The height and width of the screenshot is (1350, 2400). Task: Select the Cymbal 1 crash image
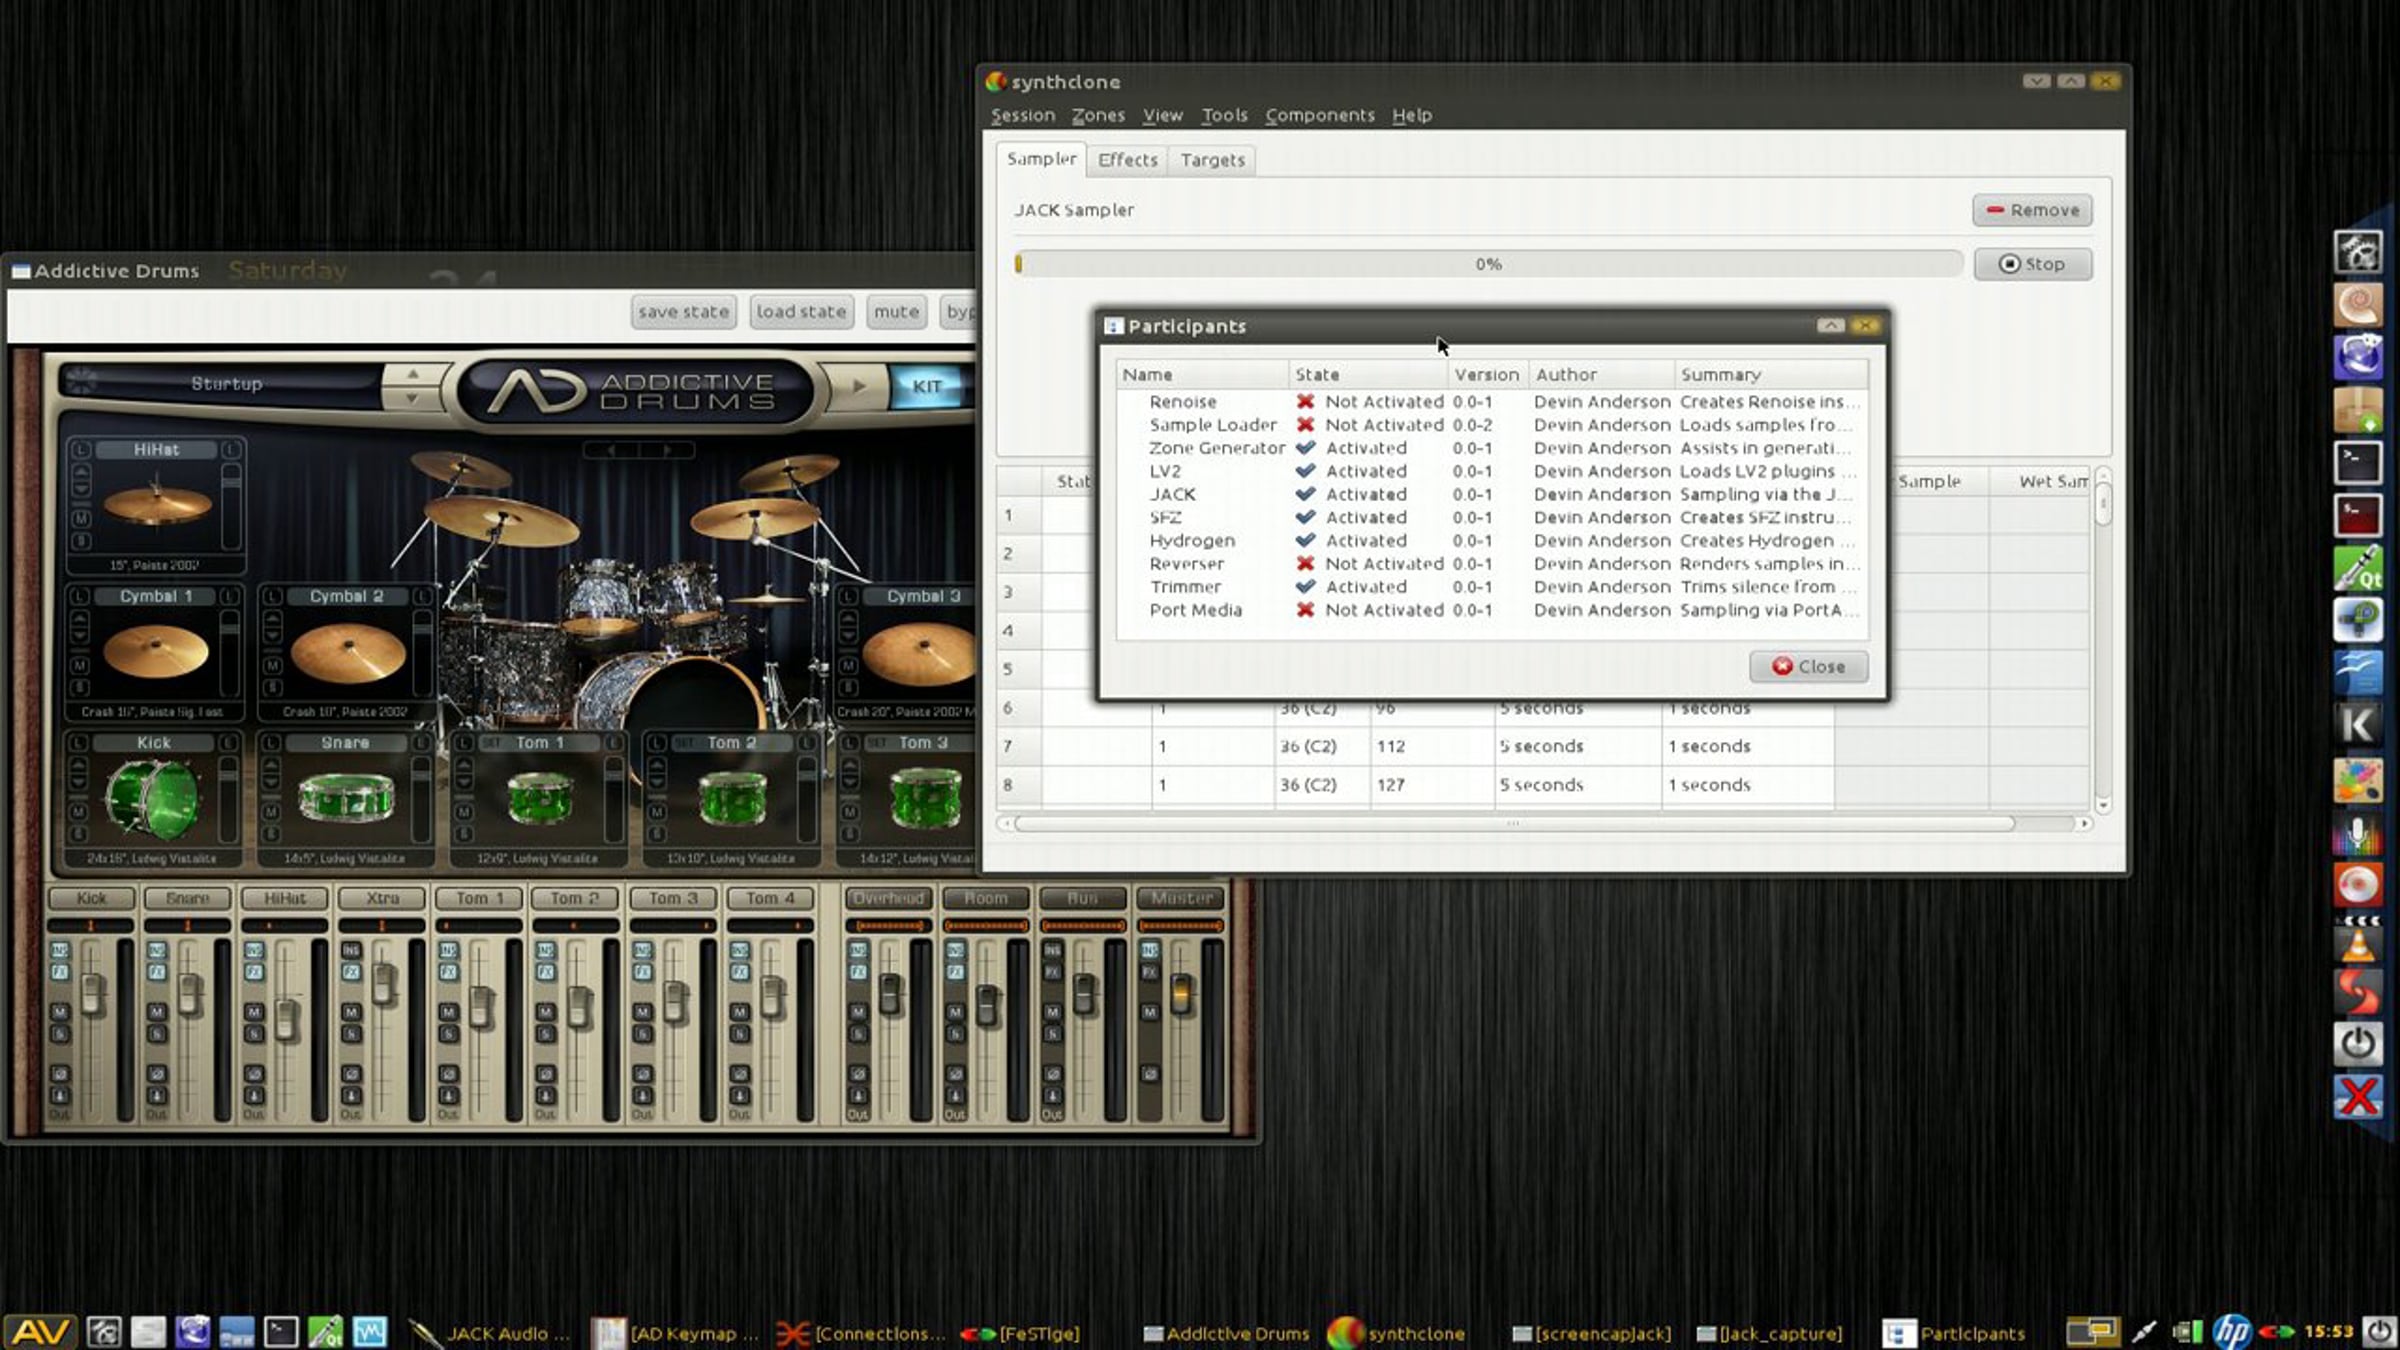(x=155, y=651)
